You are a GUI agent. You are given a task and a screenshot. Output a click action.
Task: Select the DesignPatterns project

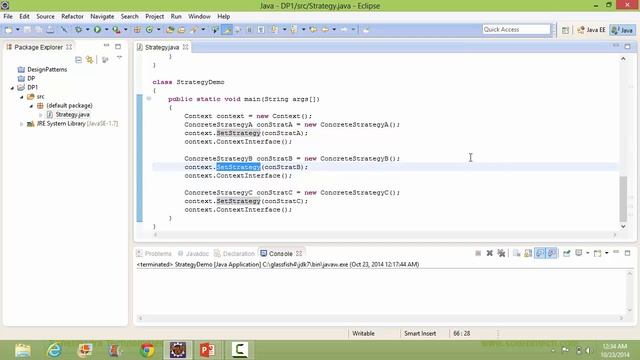[47, 69]
